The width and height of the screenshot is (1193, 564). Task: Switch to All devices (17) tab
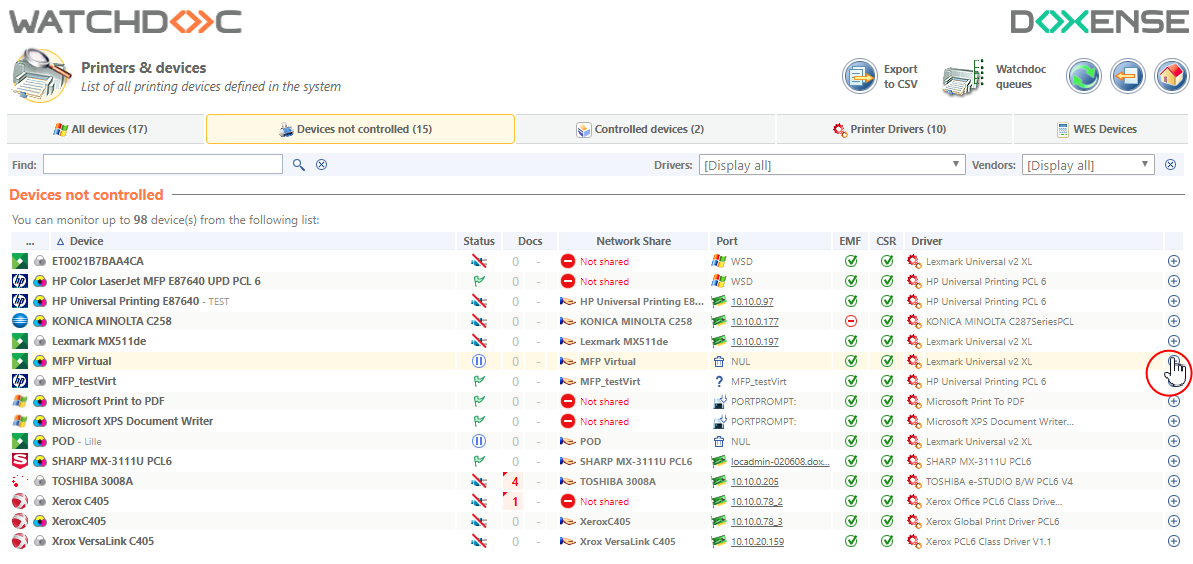click(x=106, y=129)
